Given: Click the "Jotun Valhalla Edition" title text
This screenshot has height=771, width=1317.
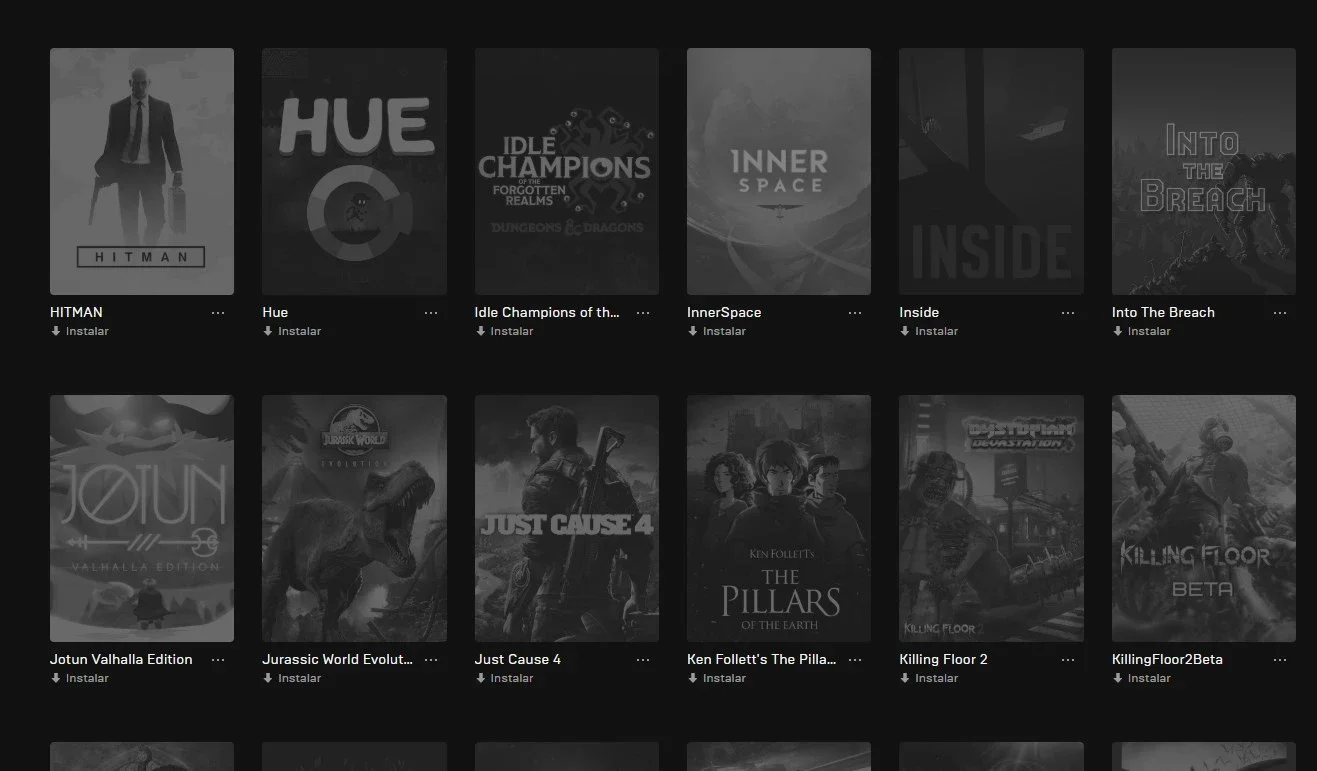Looking at the screenshot, I should tap(121, 659).
